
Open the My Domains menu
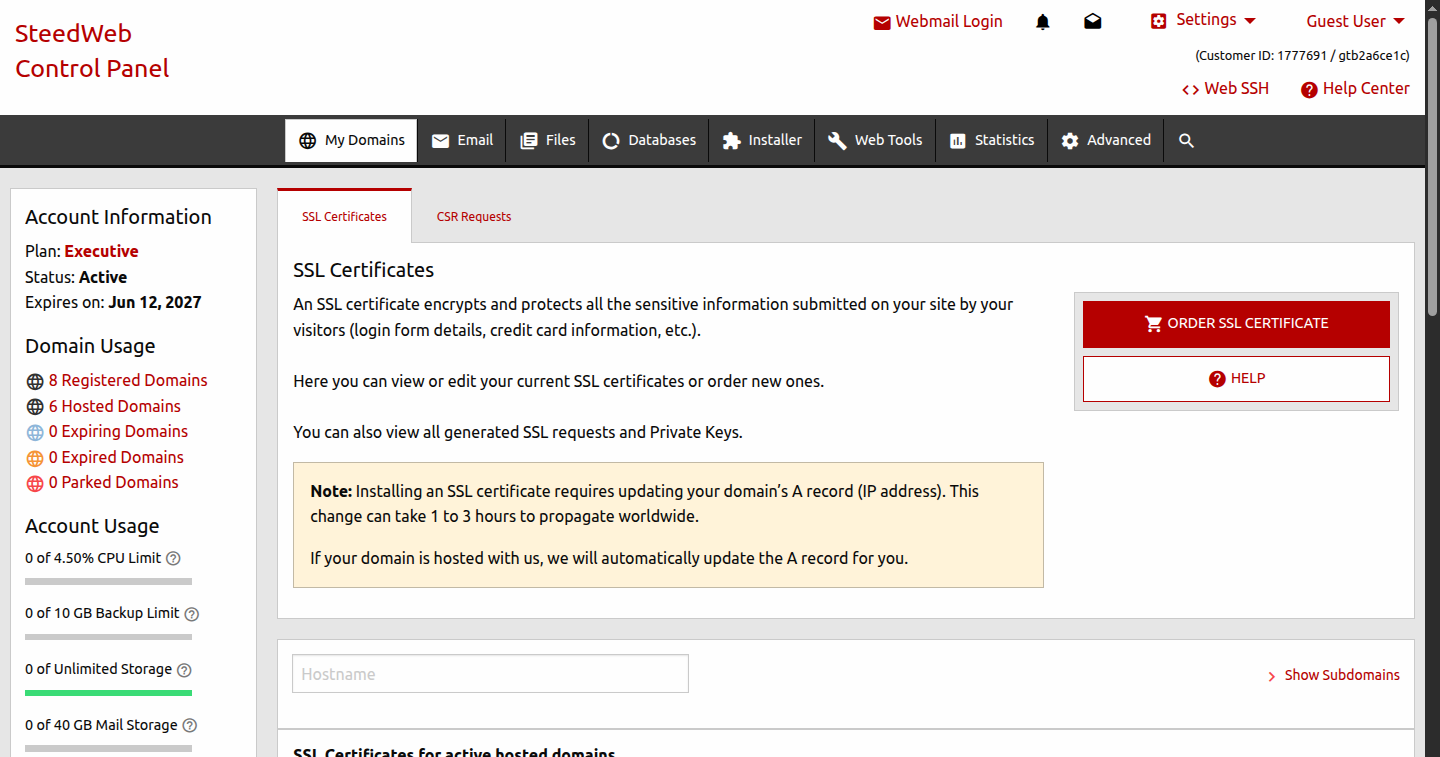(351, 140)
